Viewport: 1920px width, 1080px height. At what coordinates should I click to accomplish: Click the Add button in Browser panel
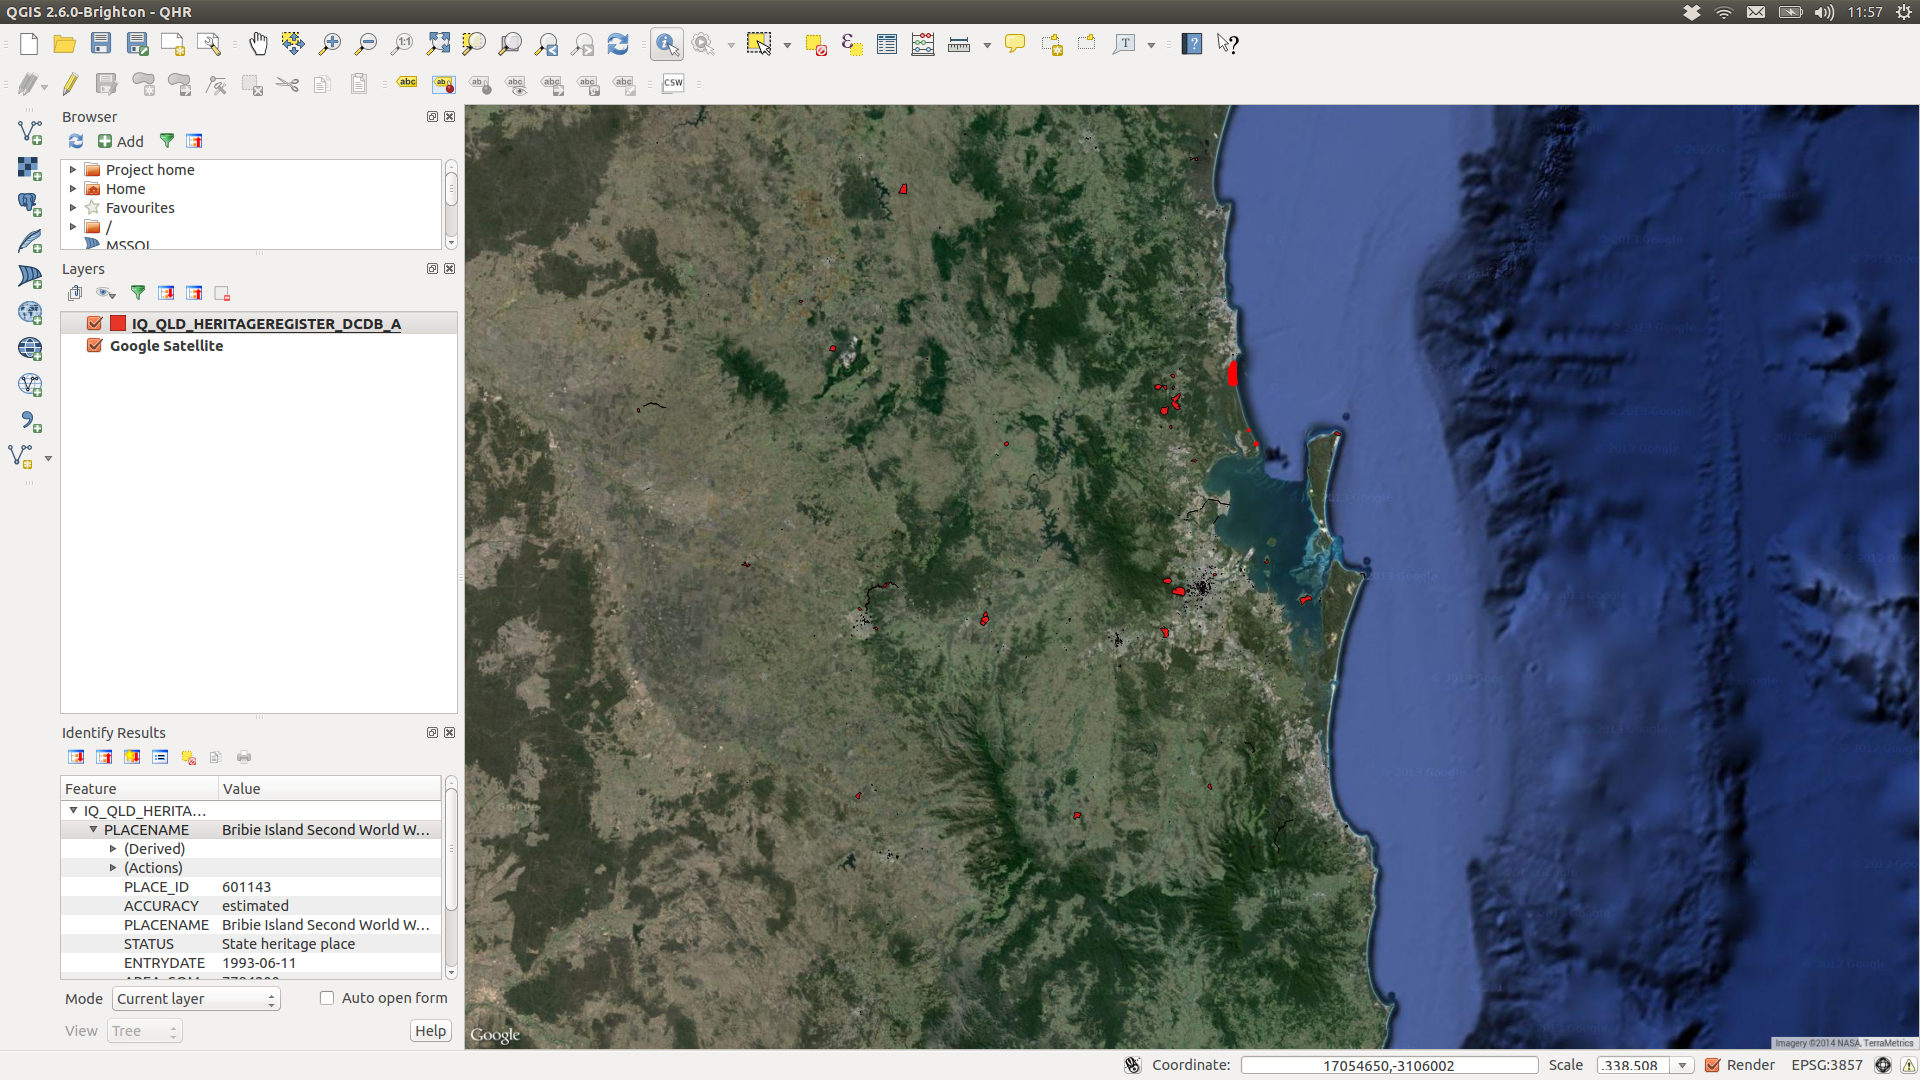coord(121,141)
